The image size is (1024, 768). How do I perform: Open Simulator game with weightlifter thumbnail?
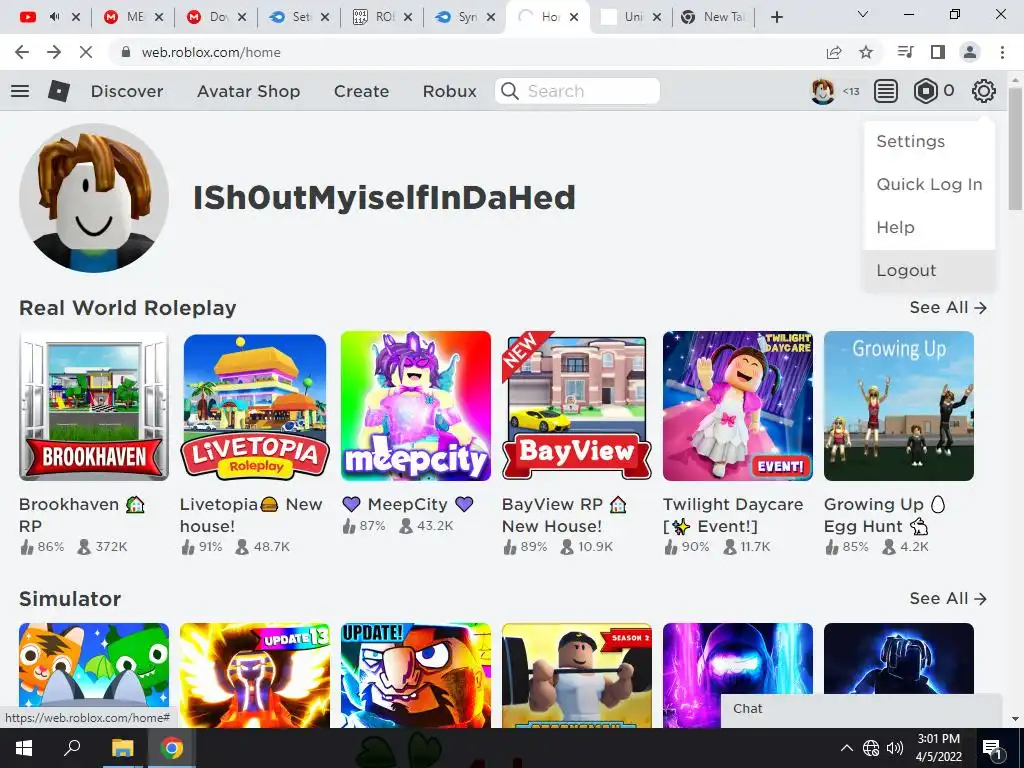tap(577, 675)
